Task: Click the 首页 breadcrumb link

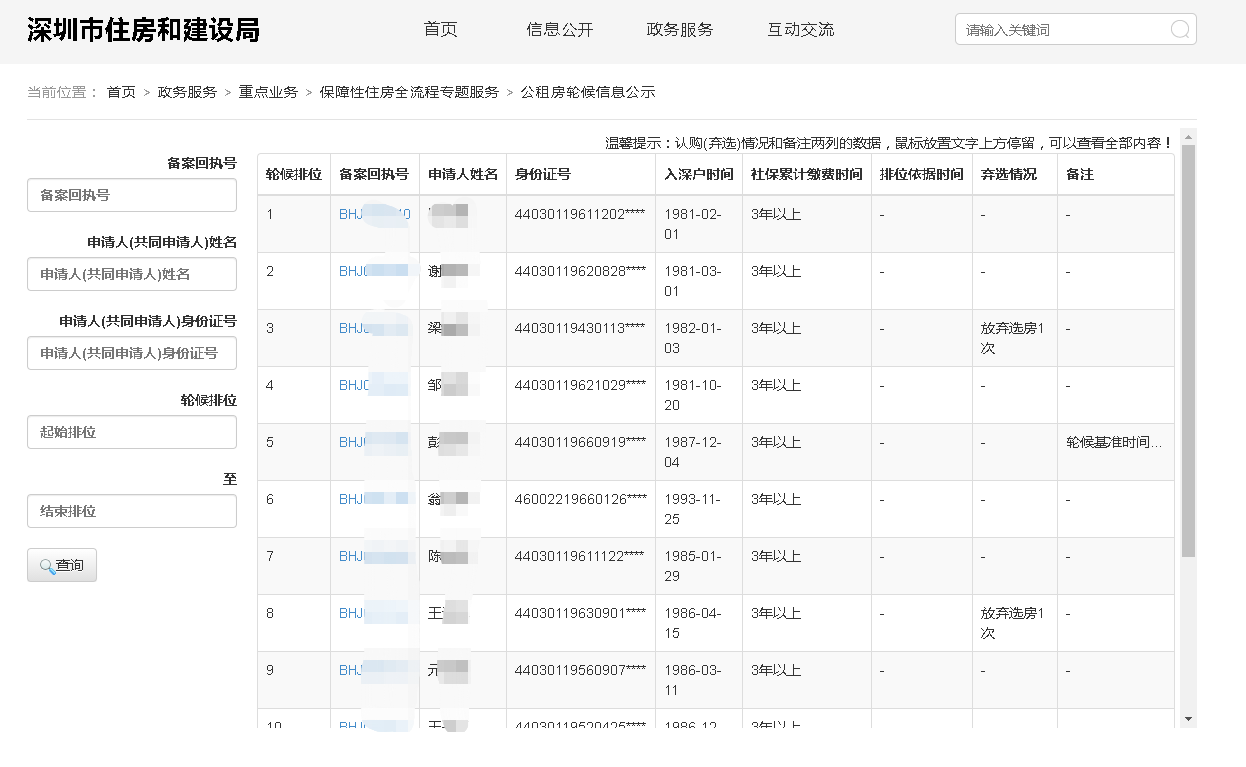Action: [119, 91]
